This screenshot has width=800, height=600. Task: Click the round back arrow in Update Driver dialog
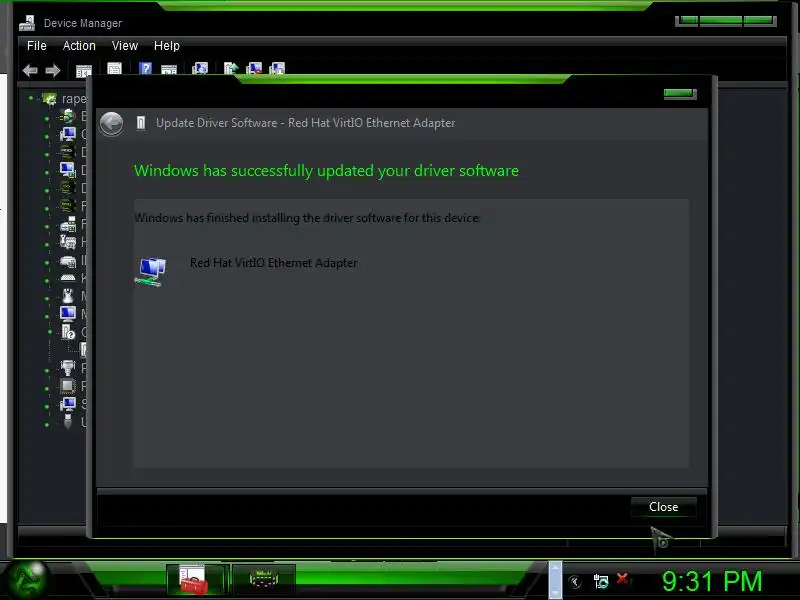111,123
